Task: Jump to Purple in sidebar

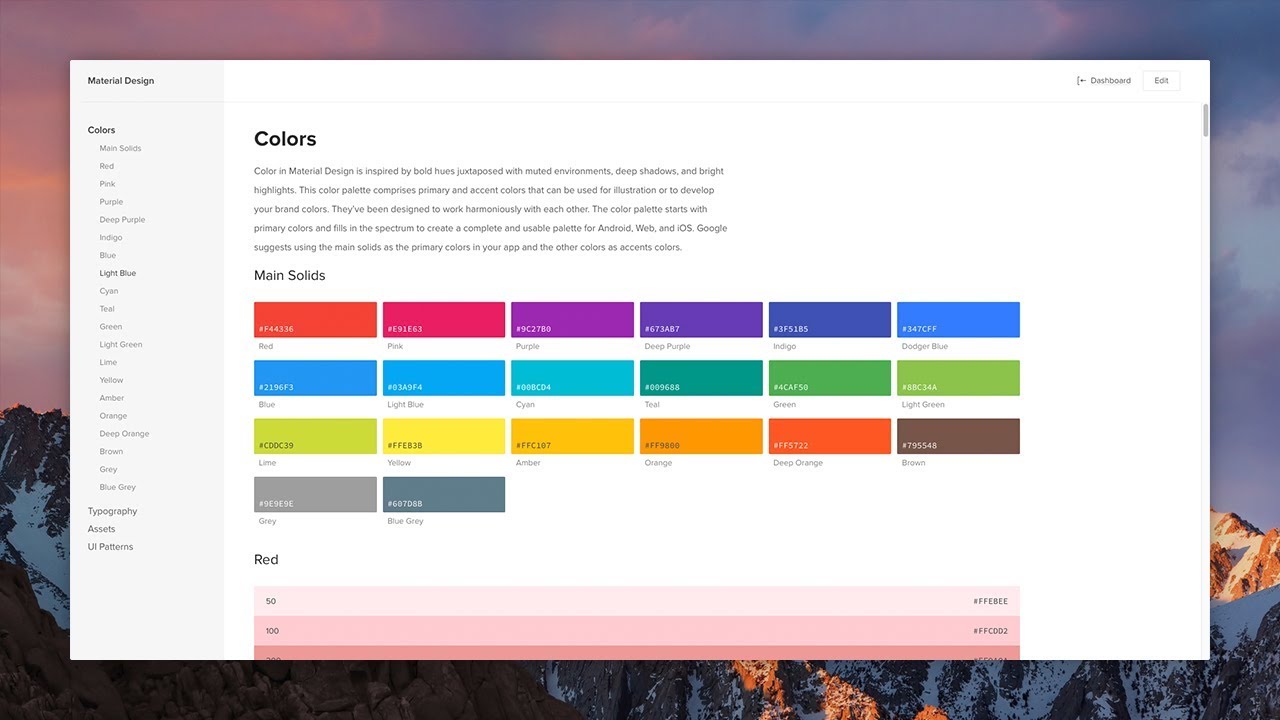Action: tap(111, 202)
